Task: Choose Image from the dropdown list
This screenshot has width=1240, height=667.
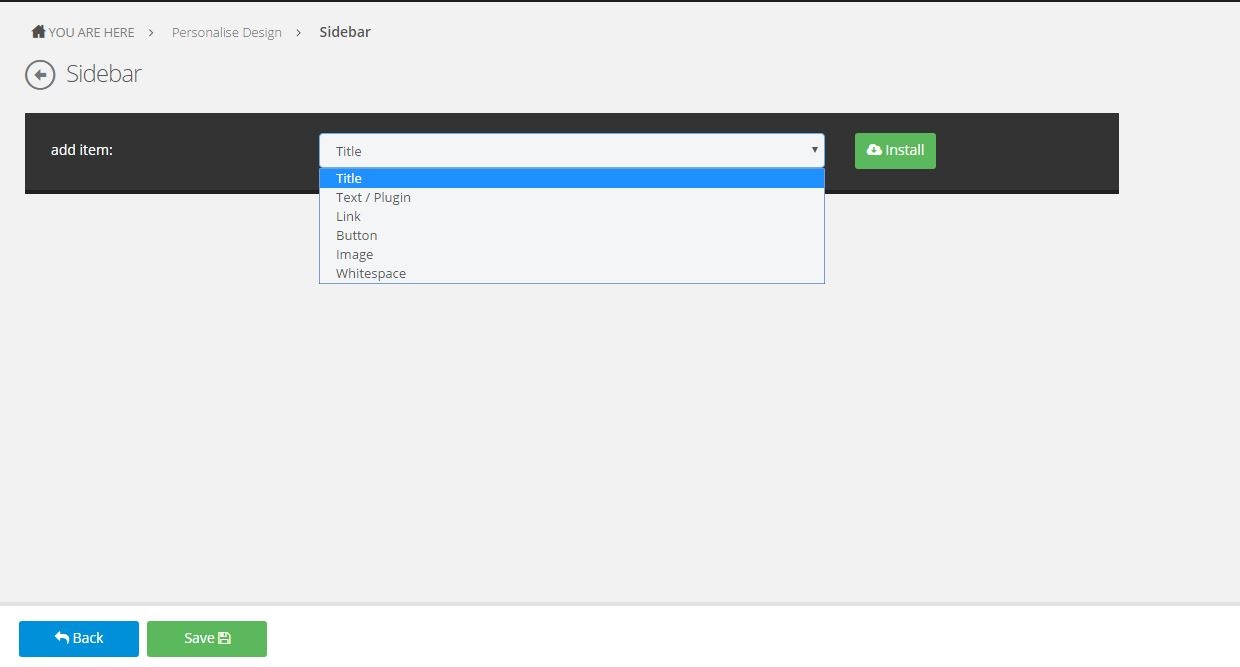Action: tap(572, 254)
